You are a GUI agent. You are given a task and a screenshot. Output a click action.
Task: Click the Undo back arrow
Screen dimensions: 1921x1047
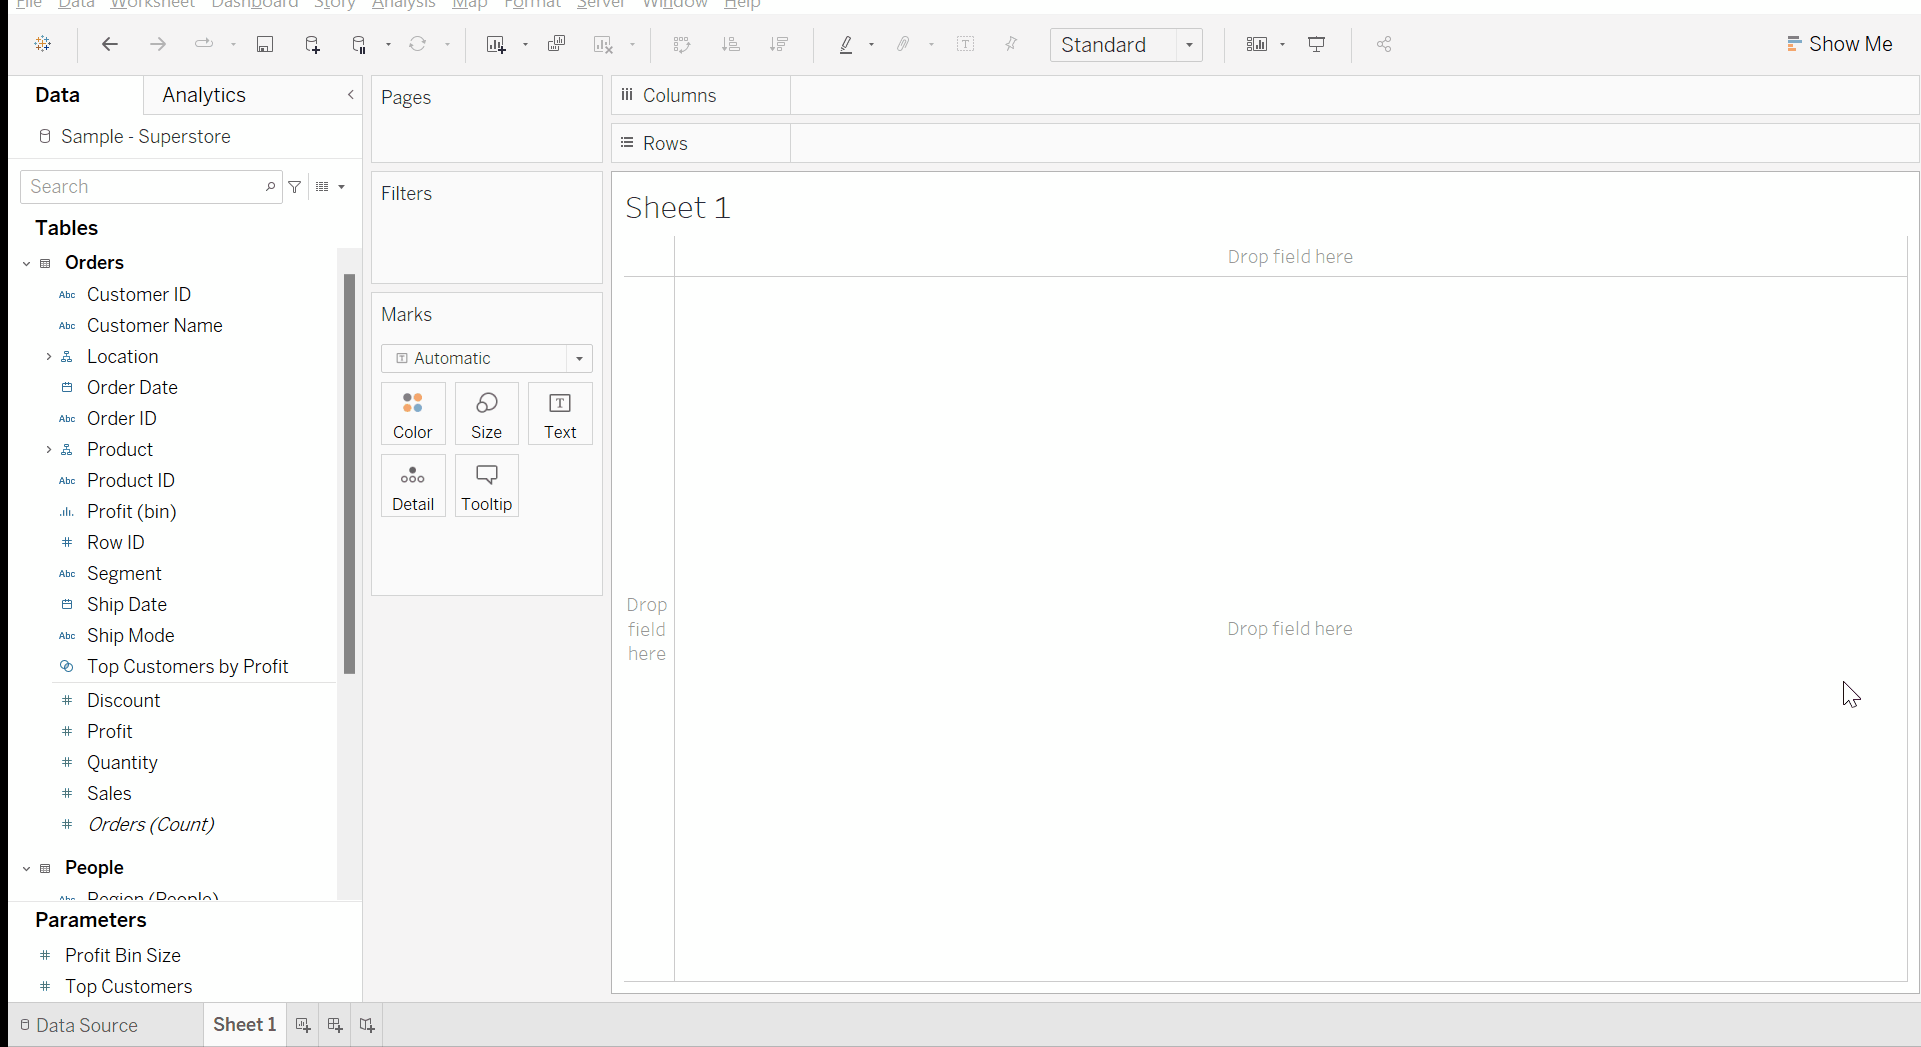pos(110,44)
